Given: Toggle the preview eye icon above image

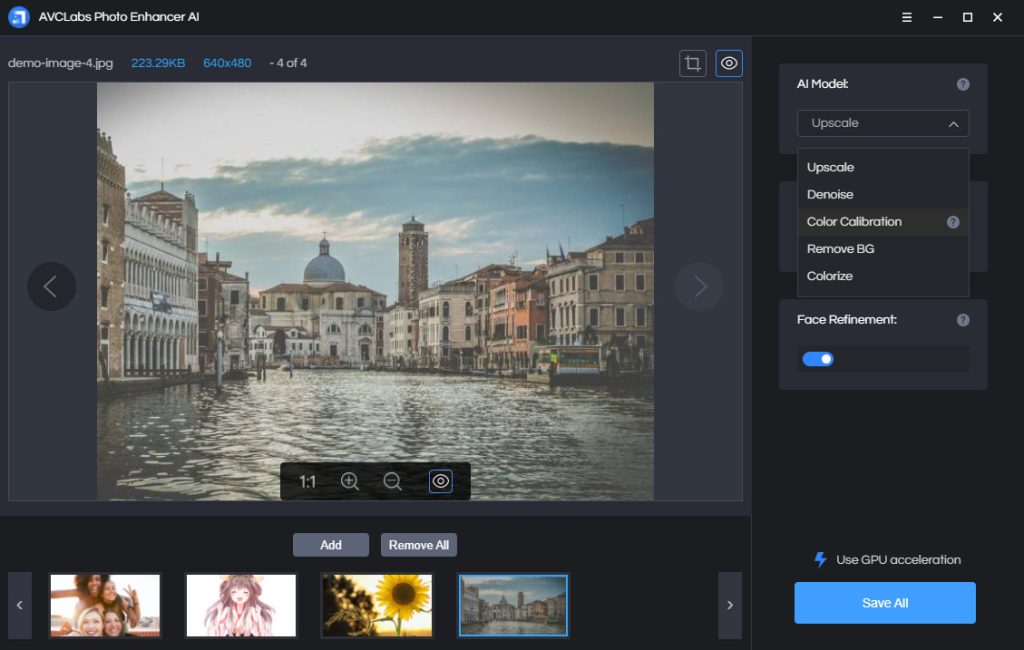Looking at the screenshot, I should coord(729,64).
